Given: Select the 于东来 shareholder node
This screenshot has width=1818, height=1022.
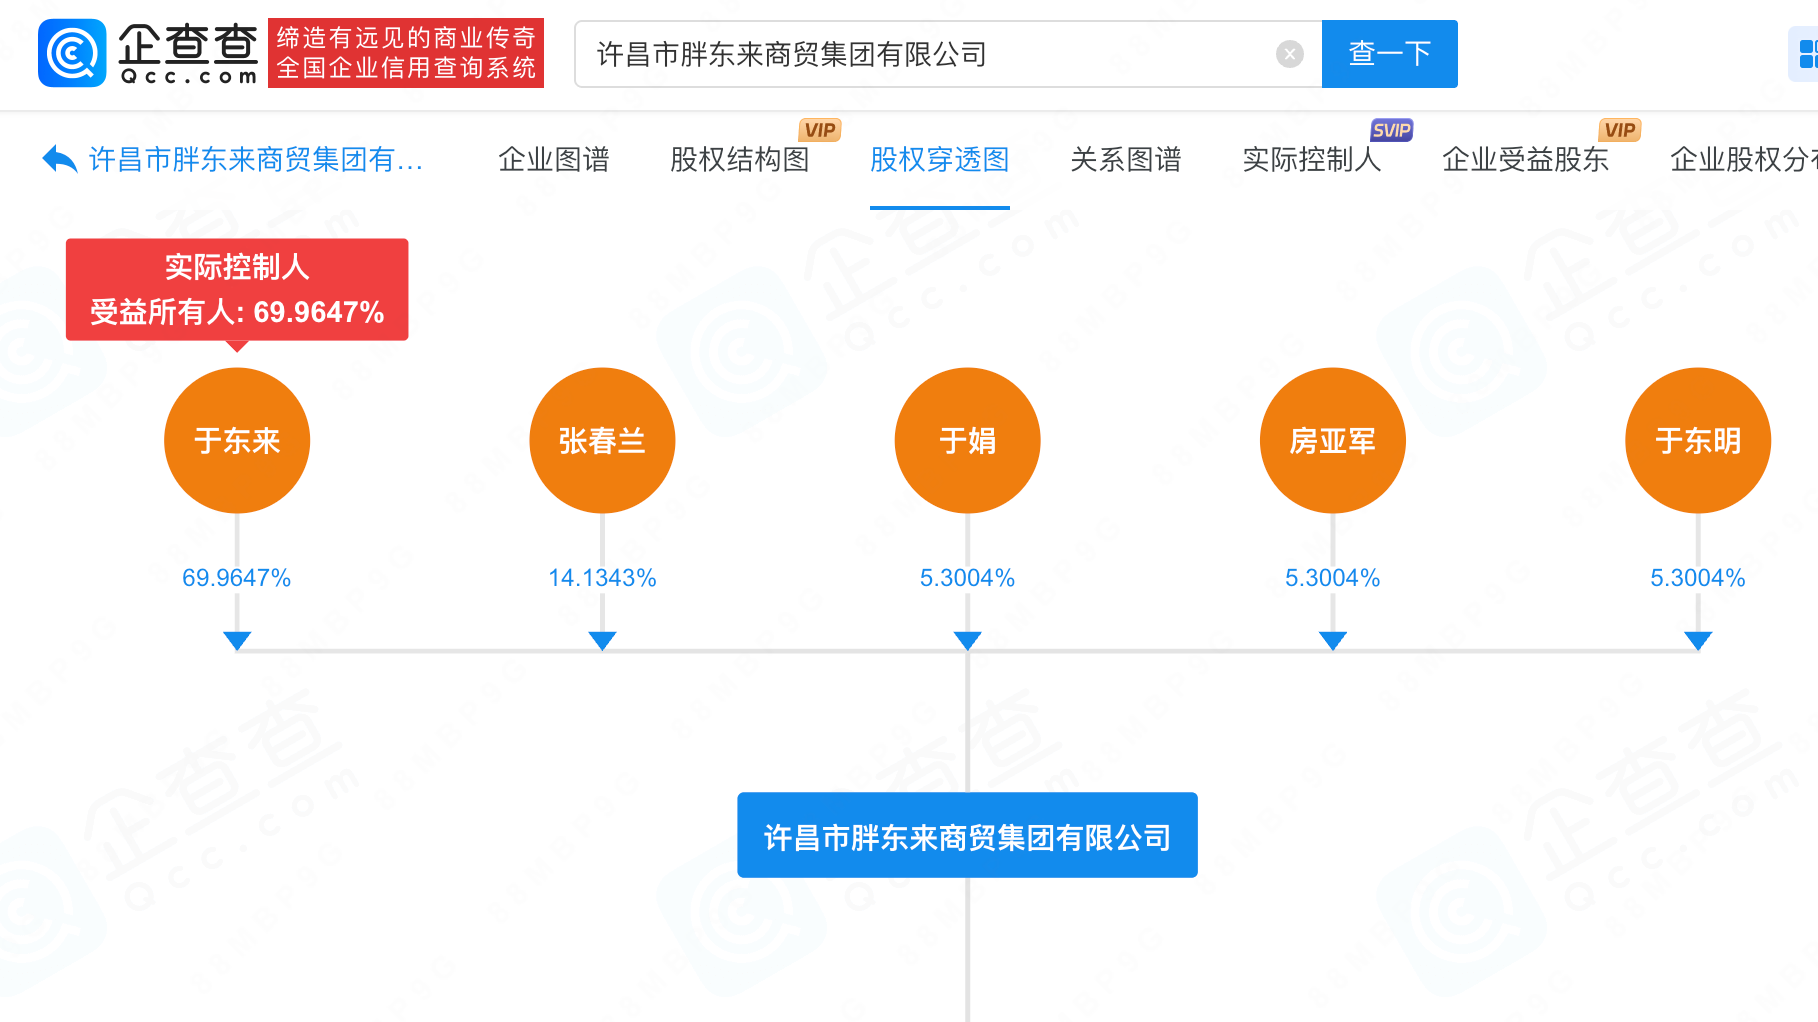Looking at the screenshot, I should click(x=237, y=441).
